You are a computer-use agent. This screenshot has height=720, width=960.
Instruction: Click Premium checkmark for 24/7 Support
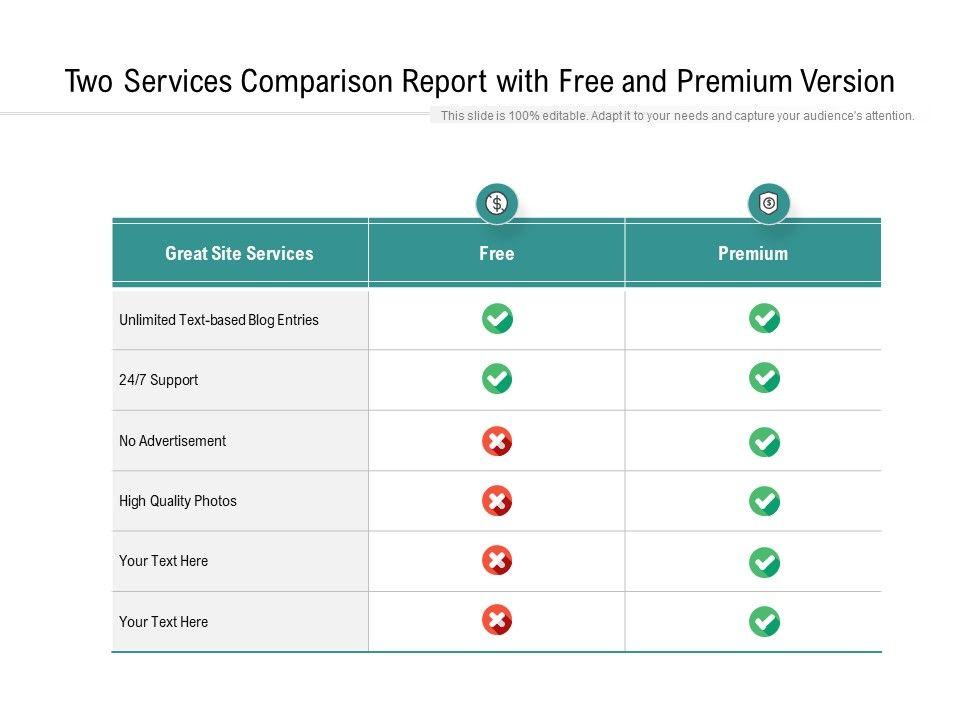pyautogui.click(x=765, y=379)
